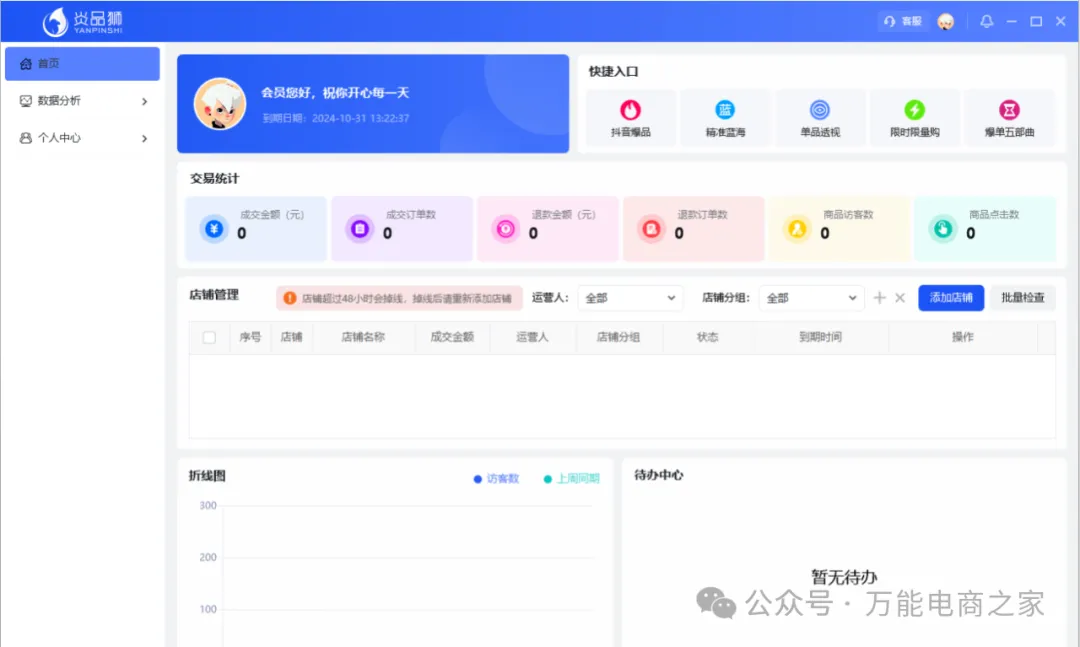The image size is (1080, 647).
Task: Open the 限时限量购 lightning icon
Action: [x=914, y=110]
